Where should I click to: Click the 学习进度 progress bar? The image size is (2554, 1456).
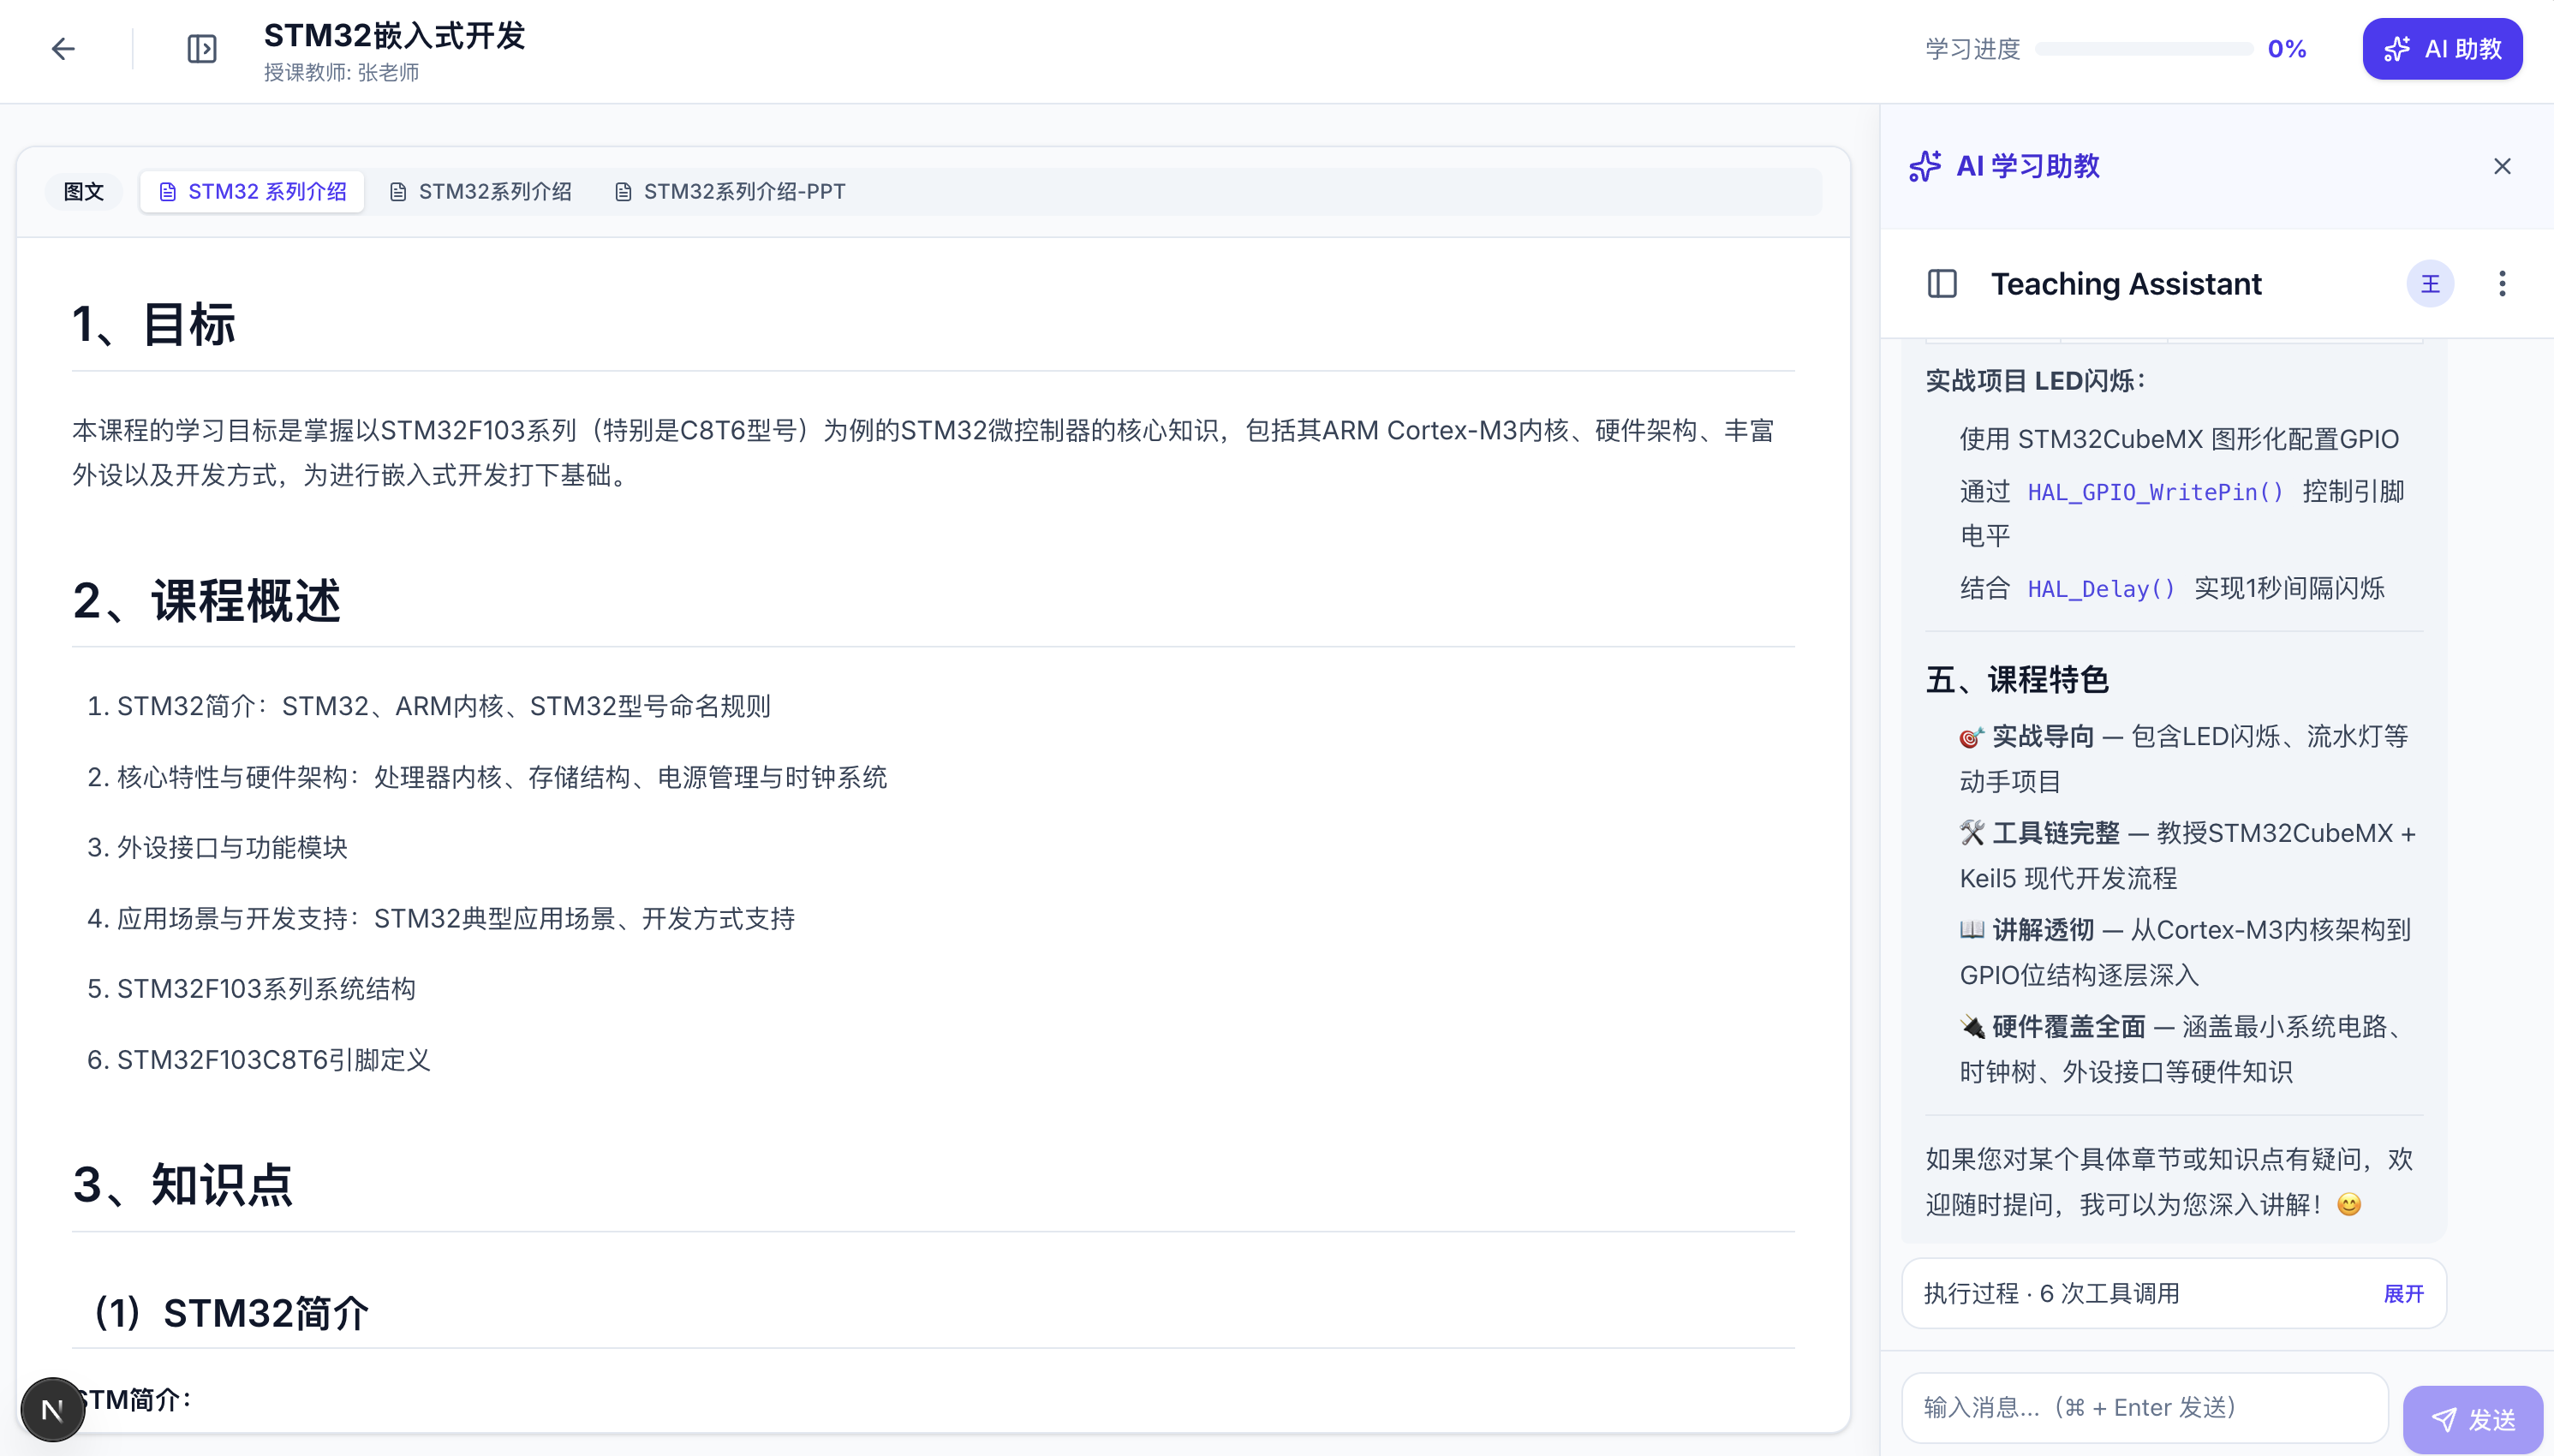click(2144, 49)
